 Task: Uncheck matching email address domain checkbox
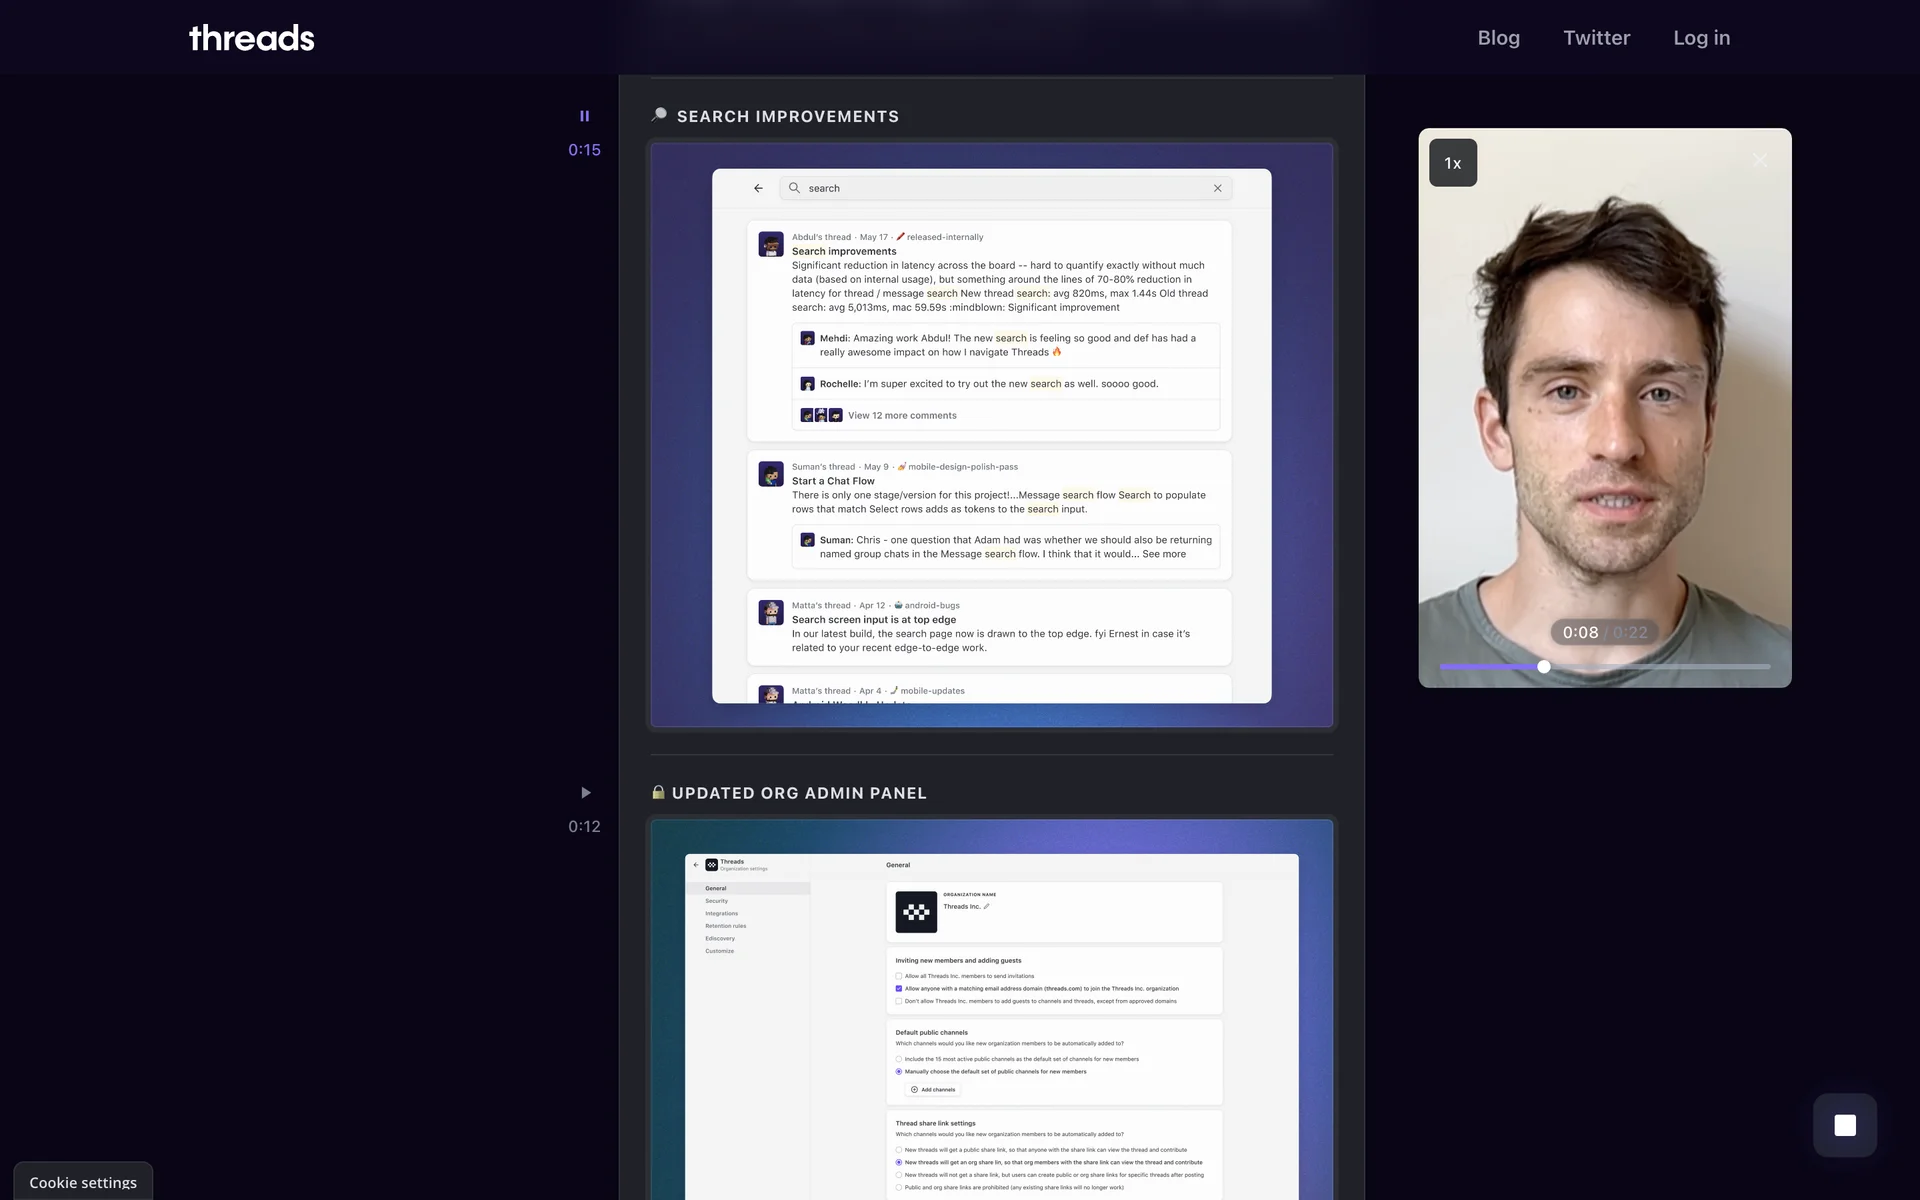click(x=899, y=989)
